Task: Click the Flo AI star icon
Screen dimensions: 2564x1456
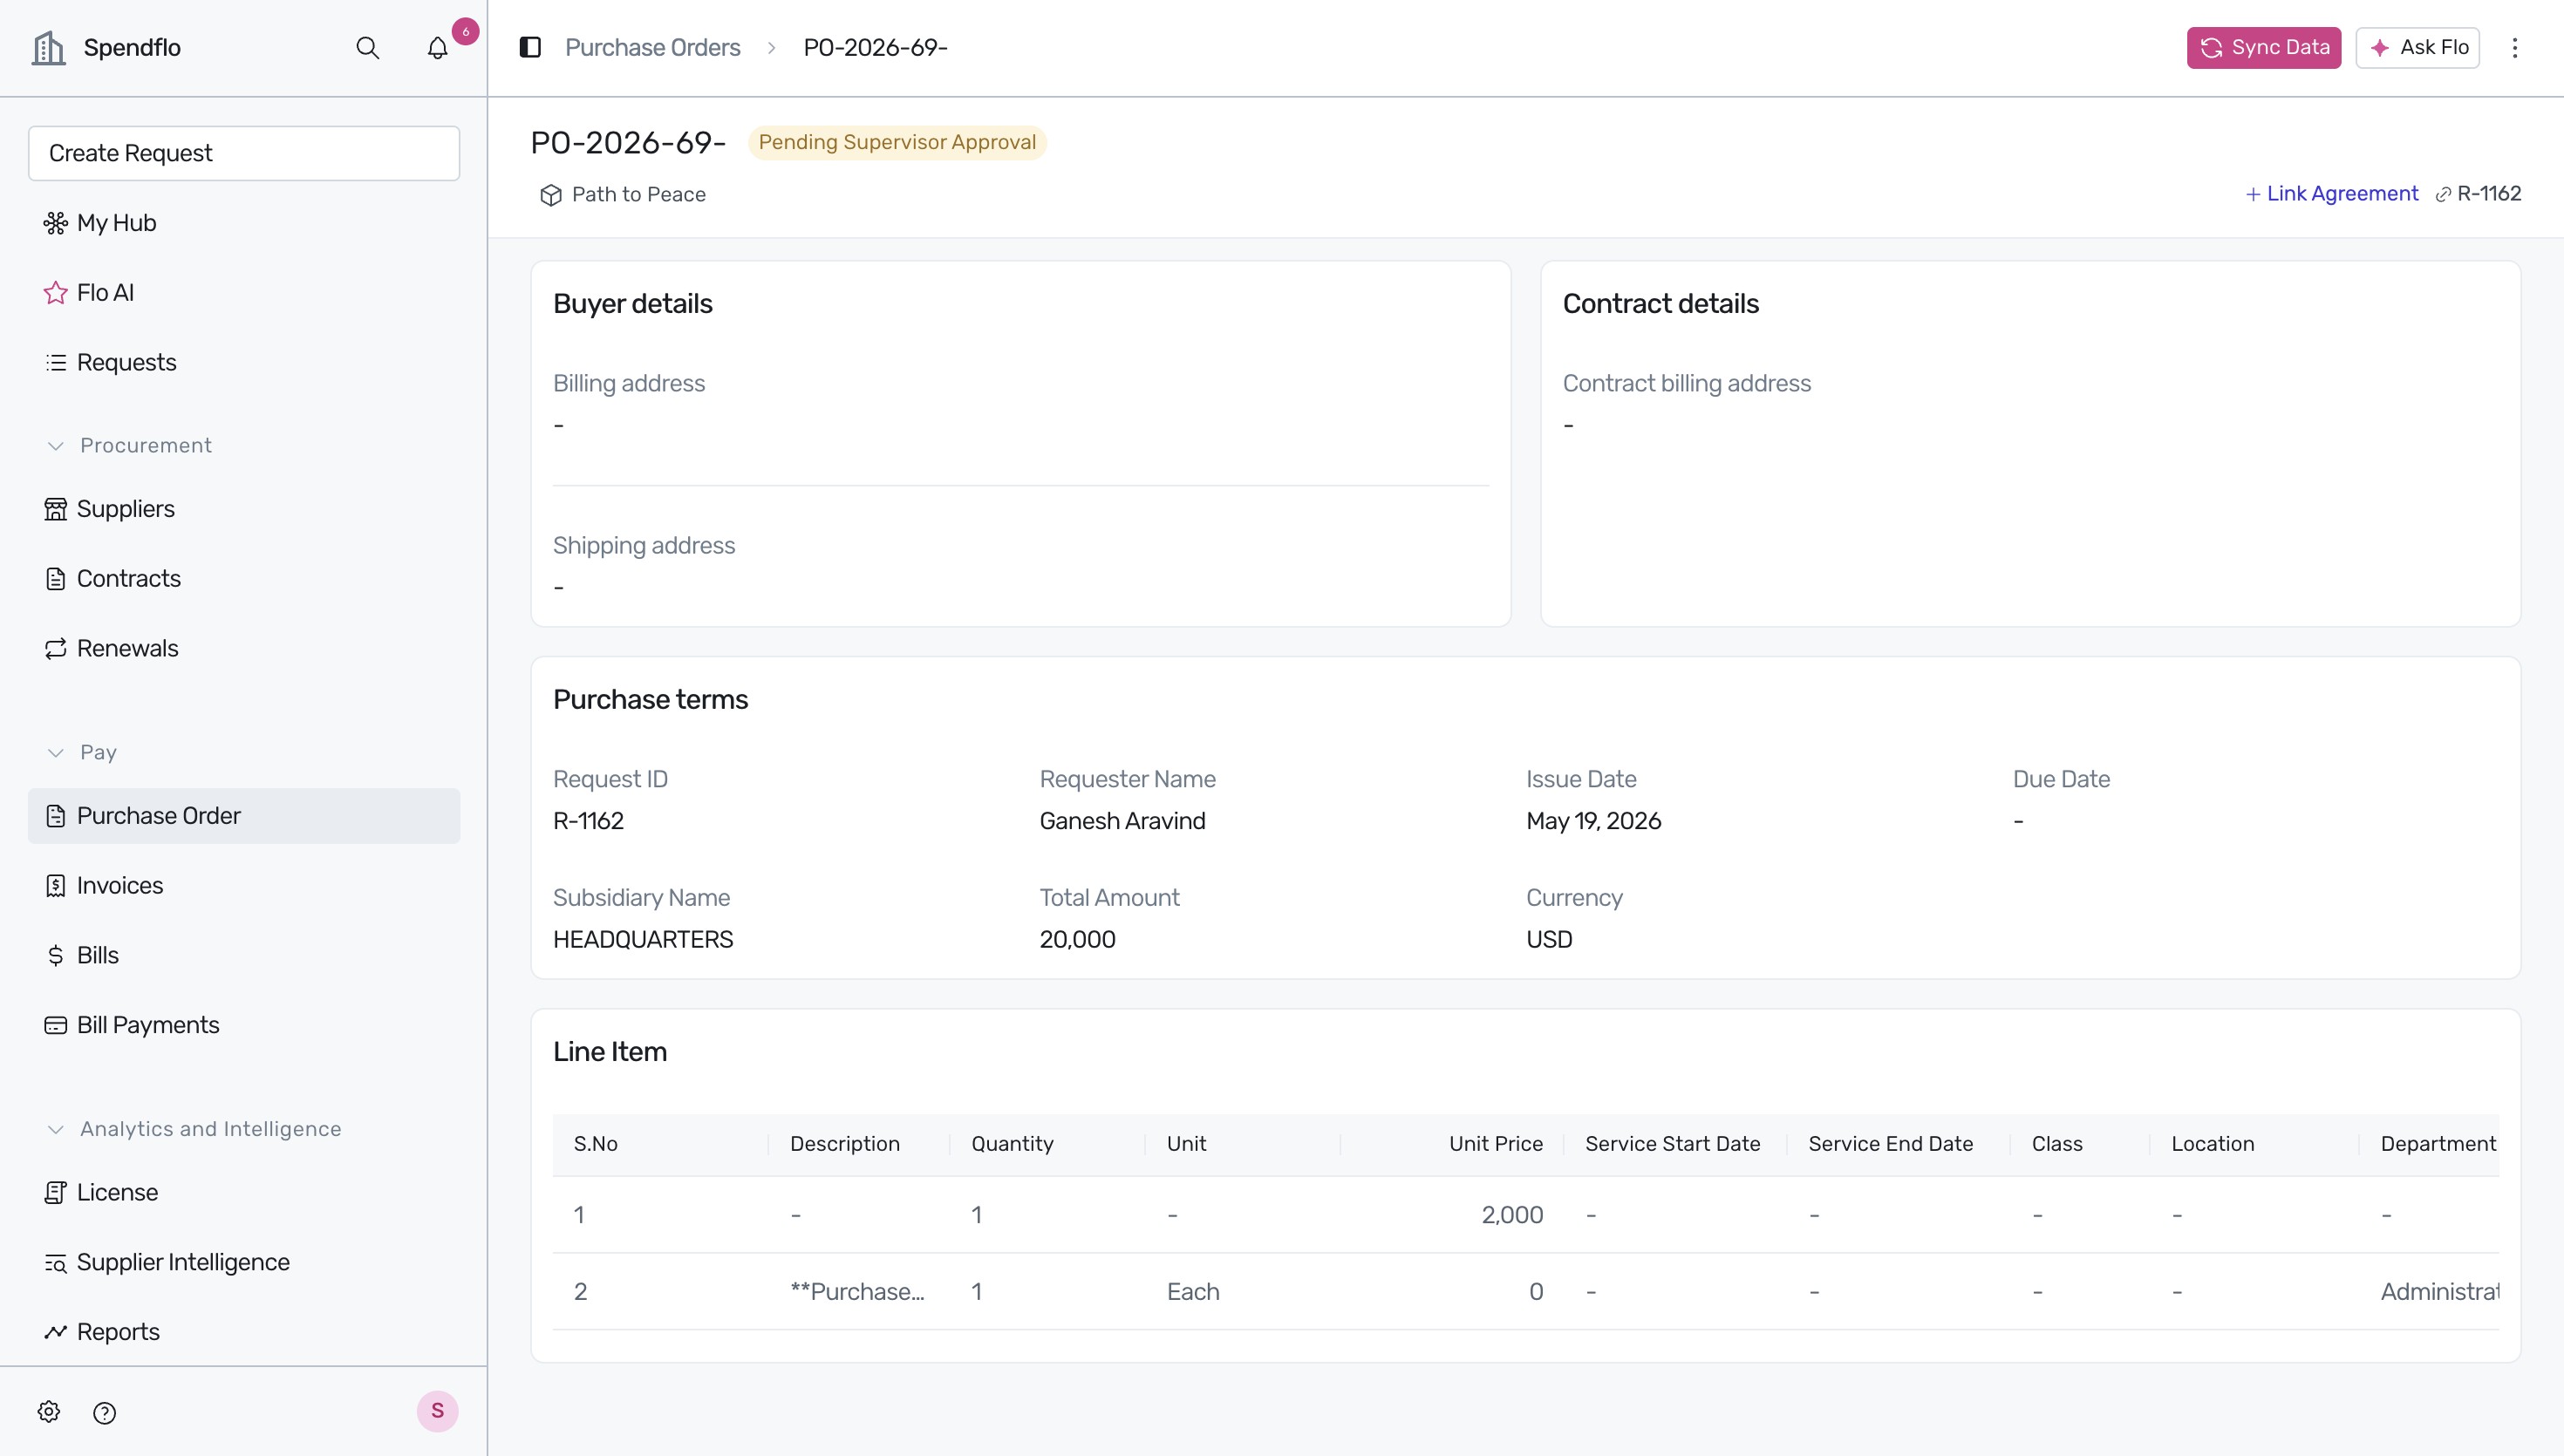Action: [55, 293]
